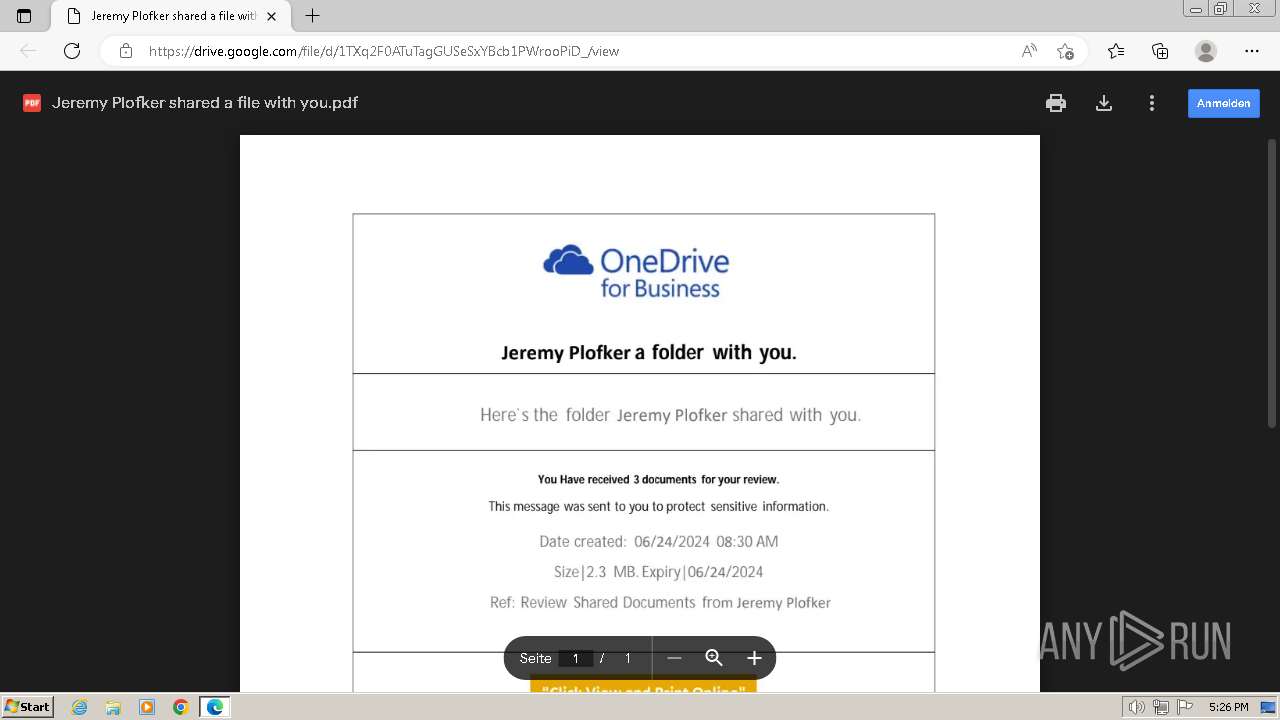
Task: Show desktop button on taskbar
Action: pyautogui.click(x=1268, y=707)
